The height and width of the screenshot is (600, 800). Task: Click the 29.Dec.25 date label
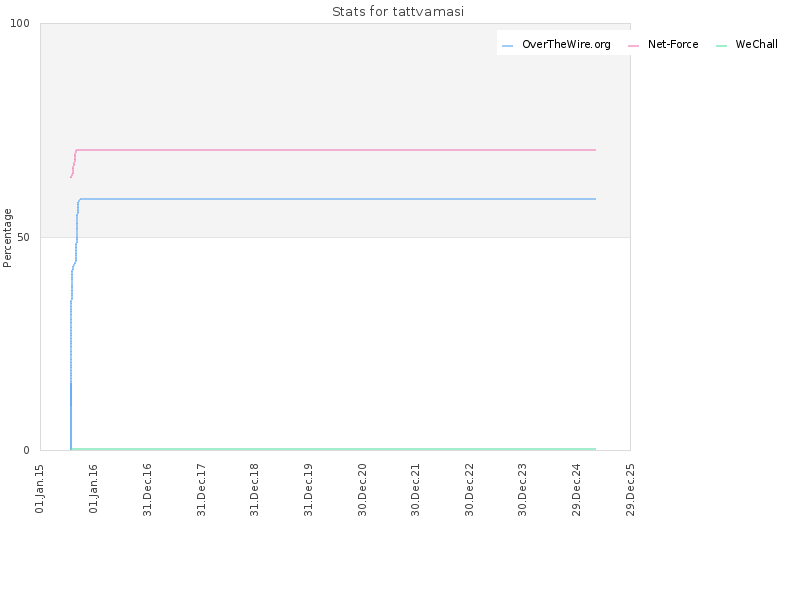point(630,490)
